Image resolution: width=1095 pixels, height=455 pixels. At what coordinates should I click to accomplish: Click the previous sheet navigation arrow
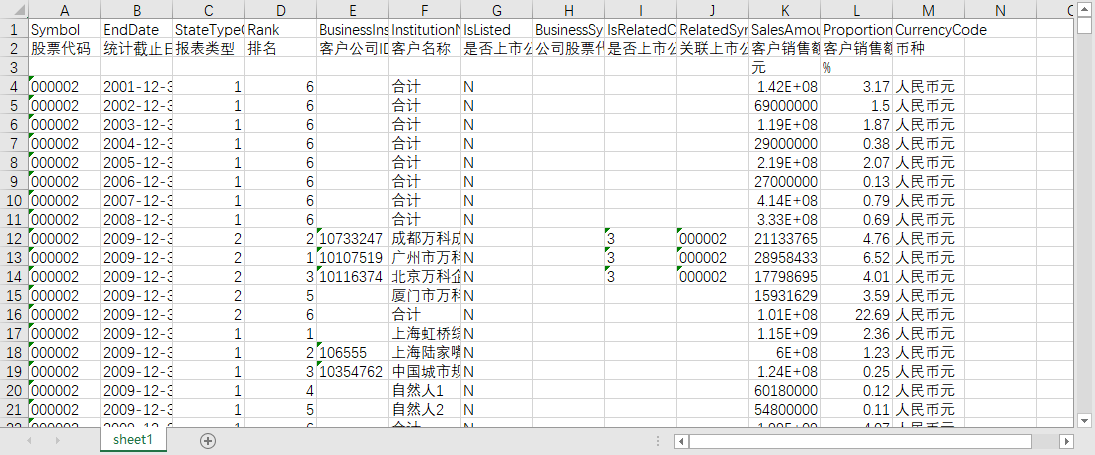pyautogui.click(x=29, y=440)
